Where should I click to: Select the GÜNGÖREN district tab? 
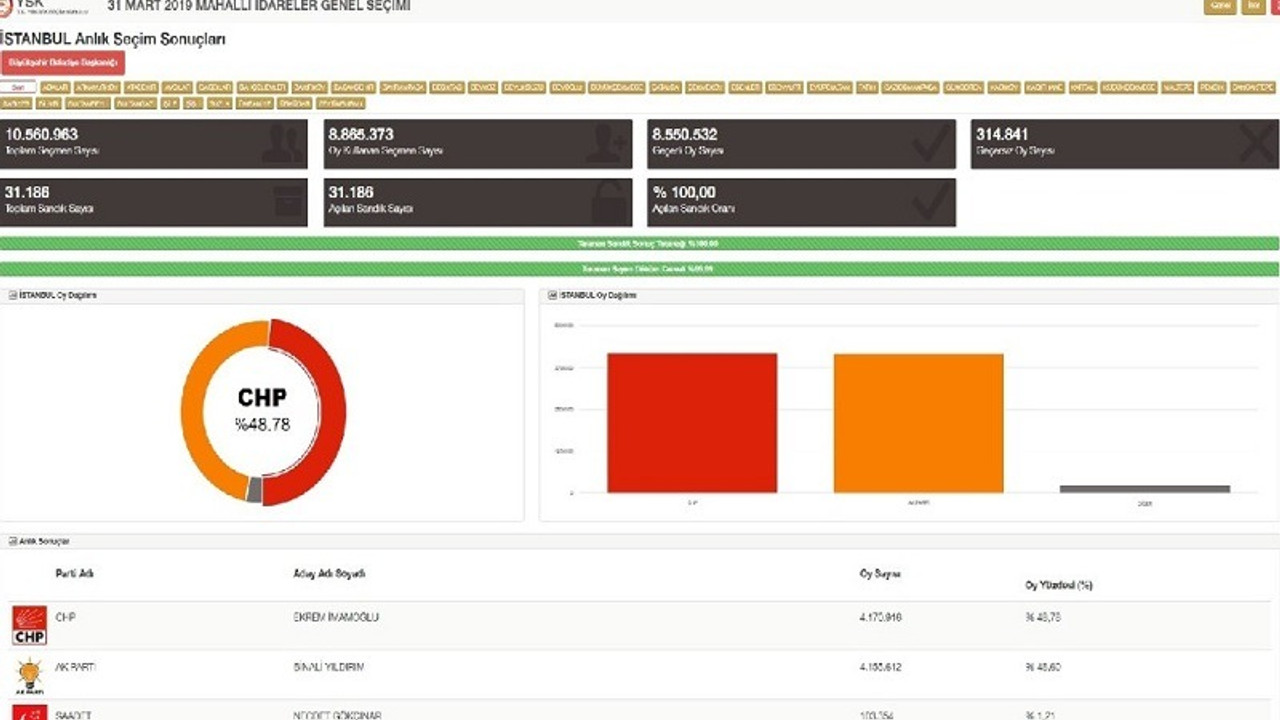[x=963, y=88]
